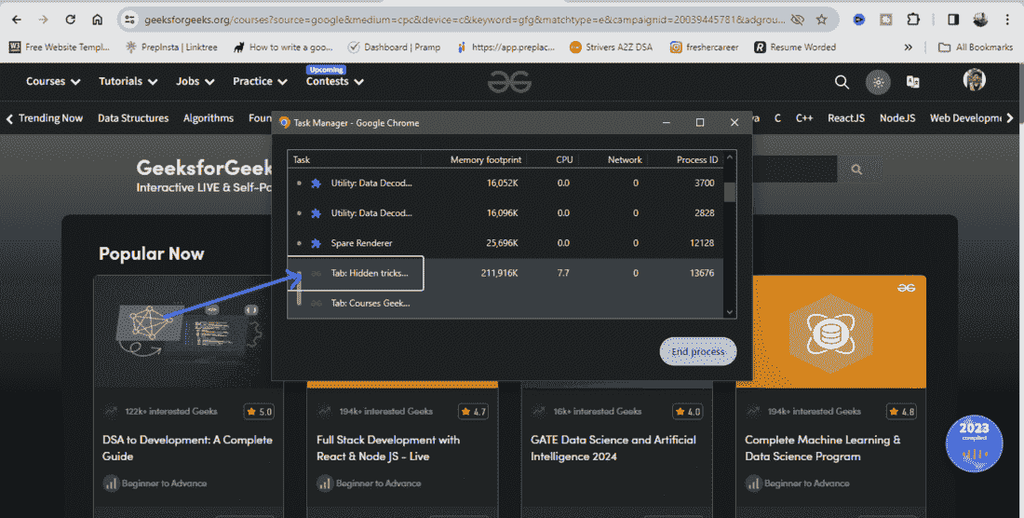Maximize the Task Manager window
Image resolution: width=1024 pixels, height=518 pixels.
pyautogui.click(x=699, y=123)
